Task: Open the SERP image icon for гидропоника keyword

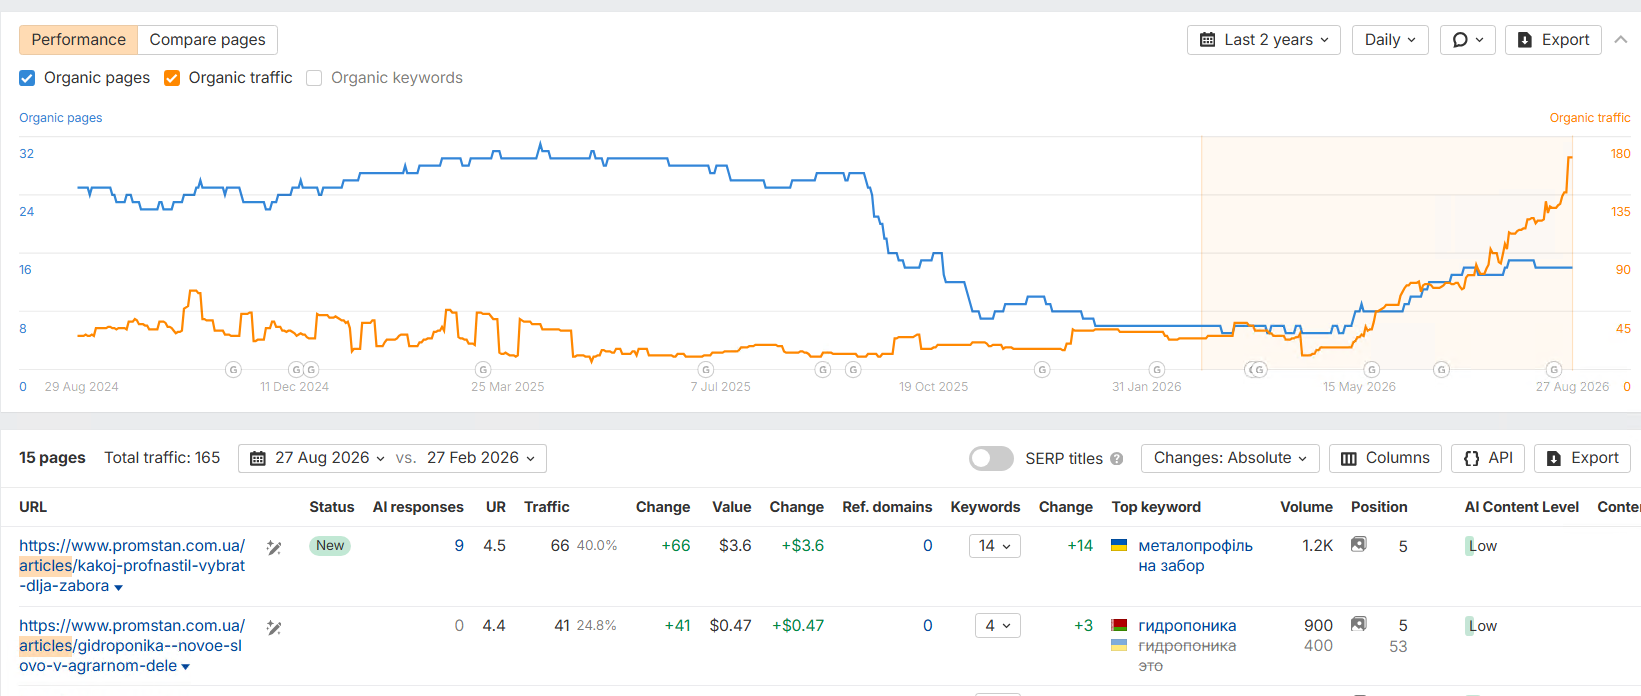Action: pyautogui.click(x=1358, y=624)
